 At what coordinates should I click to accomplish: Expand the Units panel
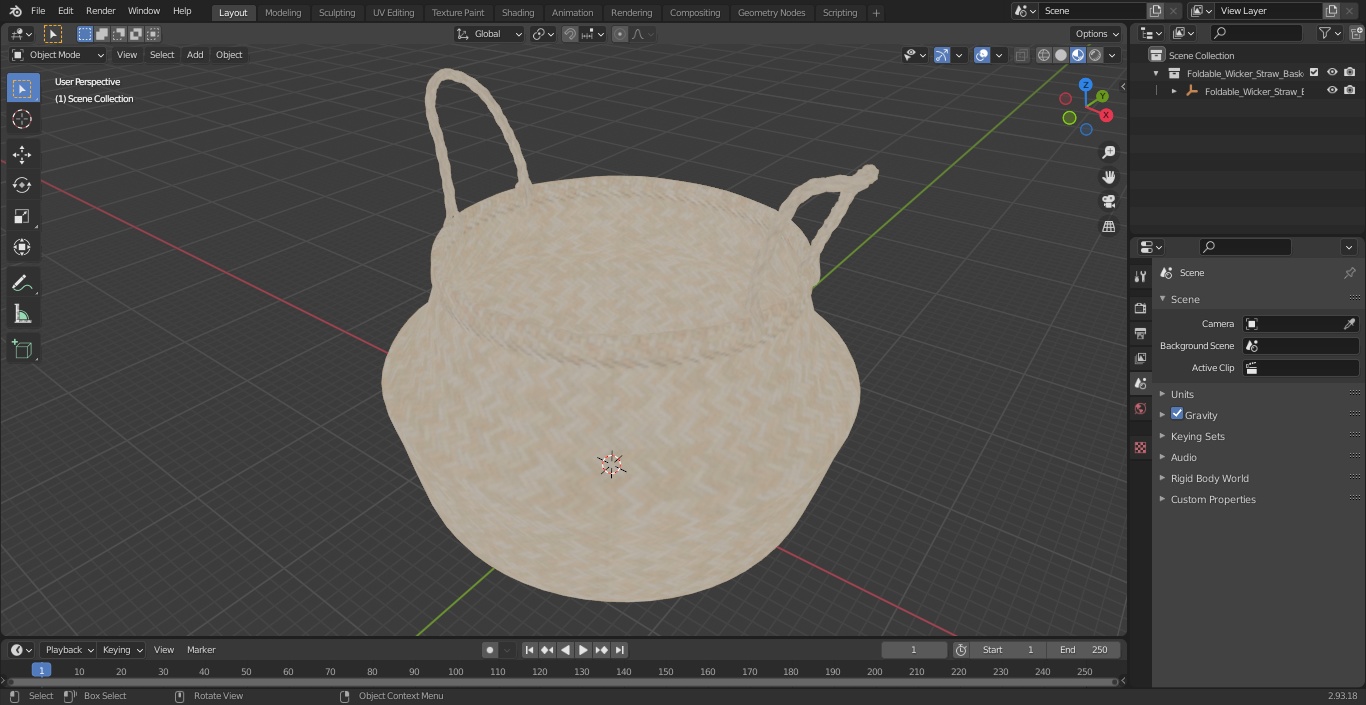[x=1182, y=394]
